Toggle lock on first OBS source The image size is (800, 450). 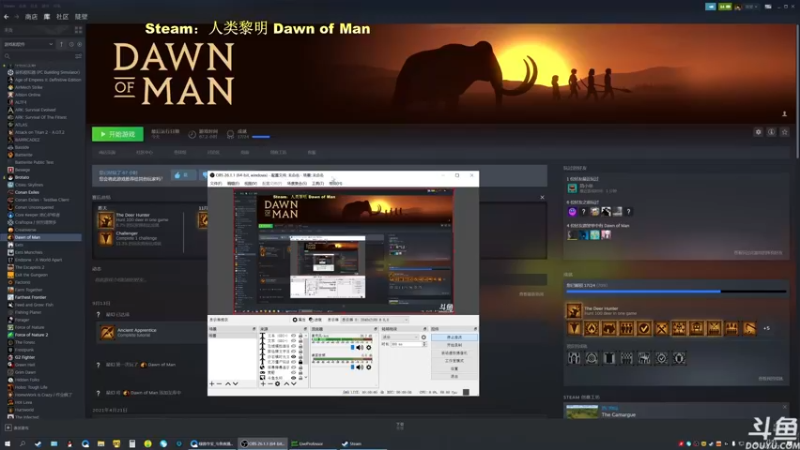[300, 336]
